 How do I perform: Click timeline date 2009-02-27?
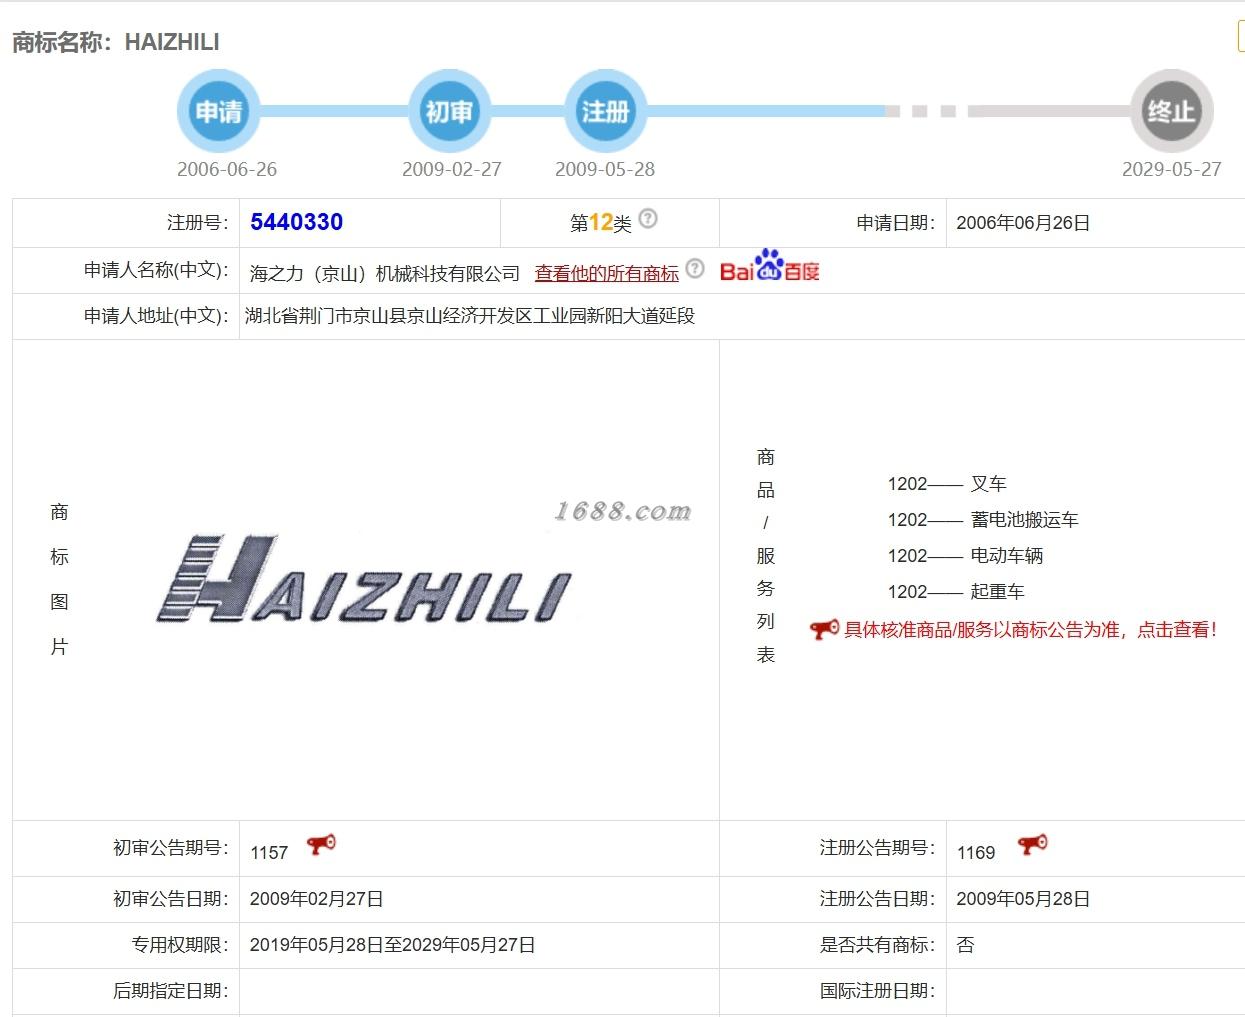[452, 169]
